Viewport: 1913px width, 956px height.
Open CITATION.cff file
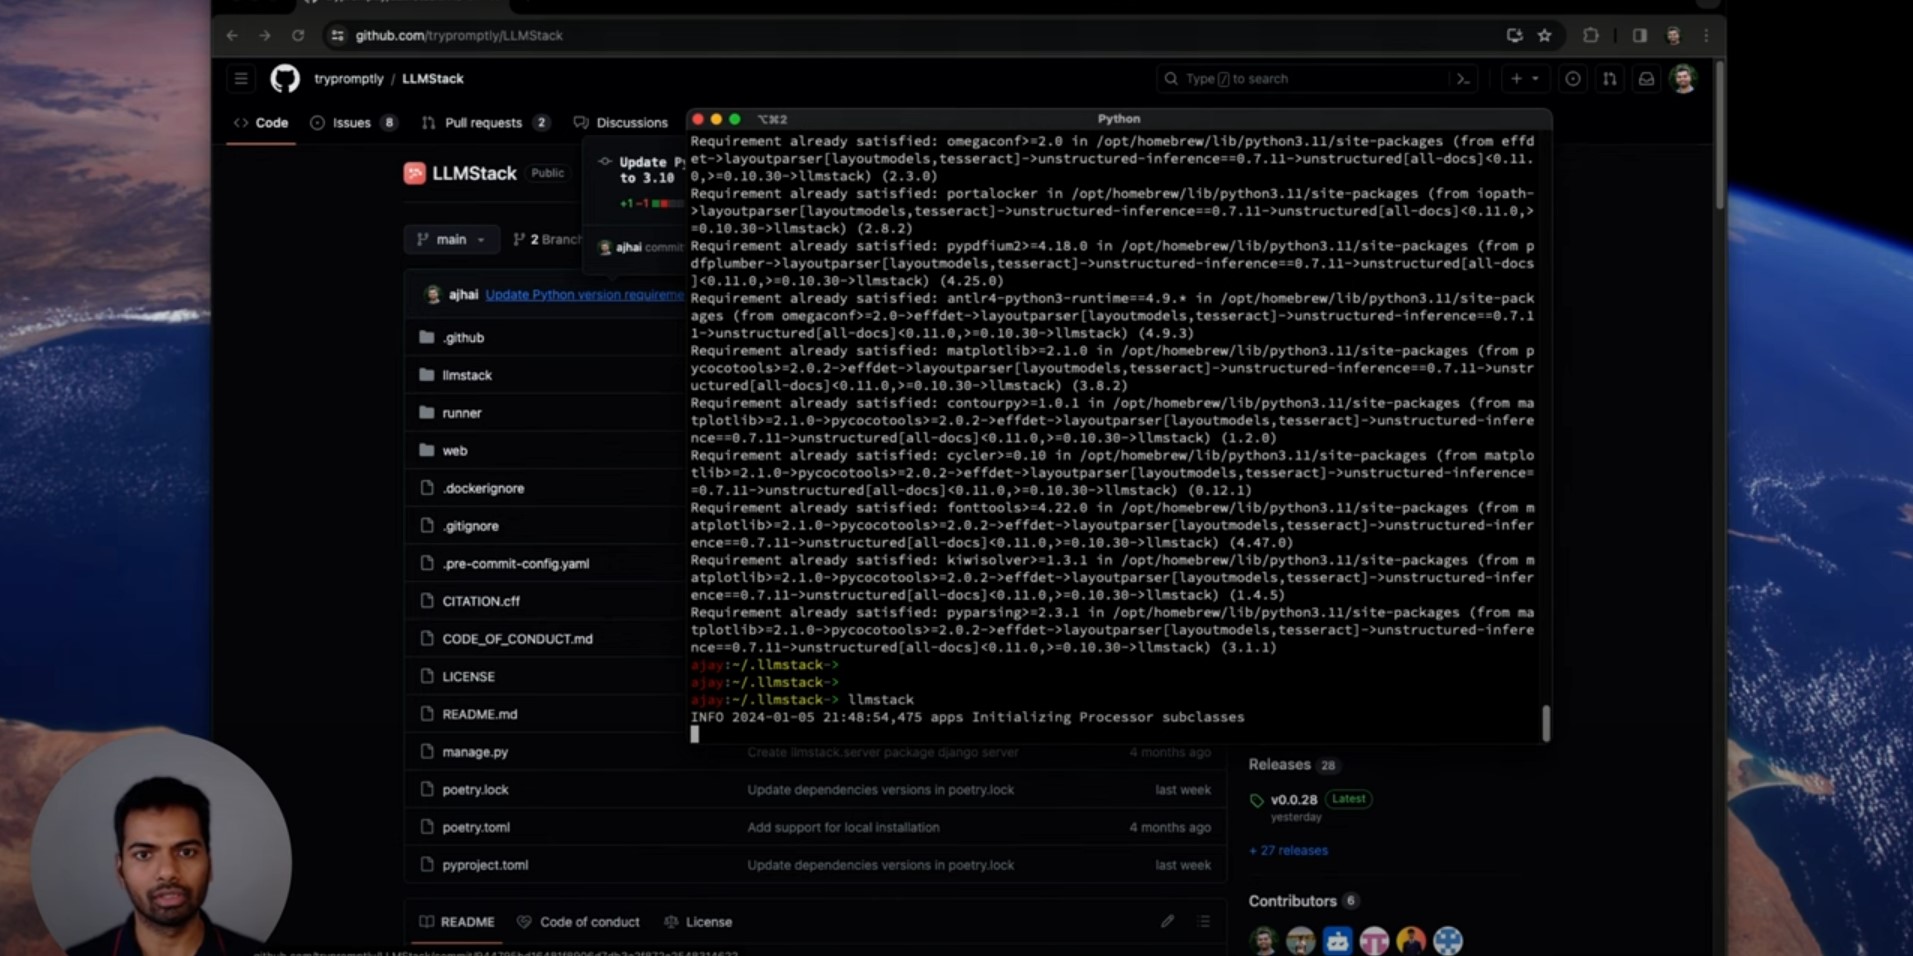(481, 601)
